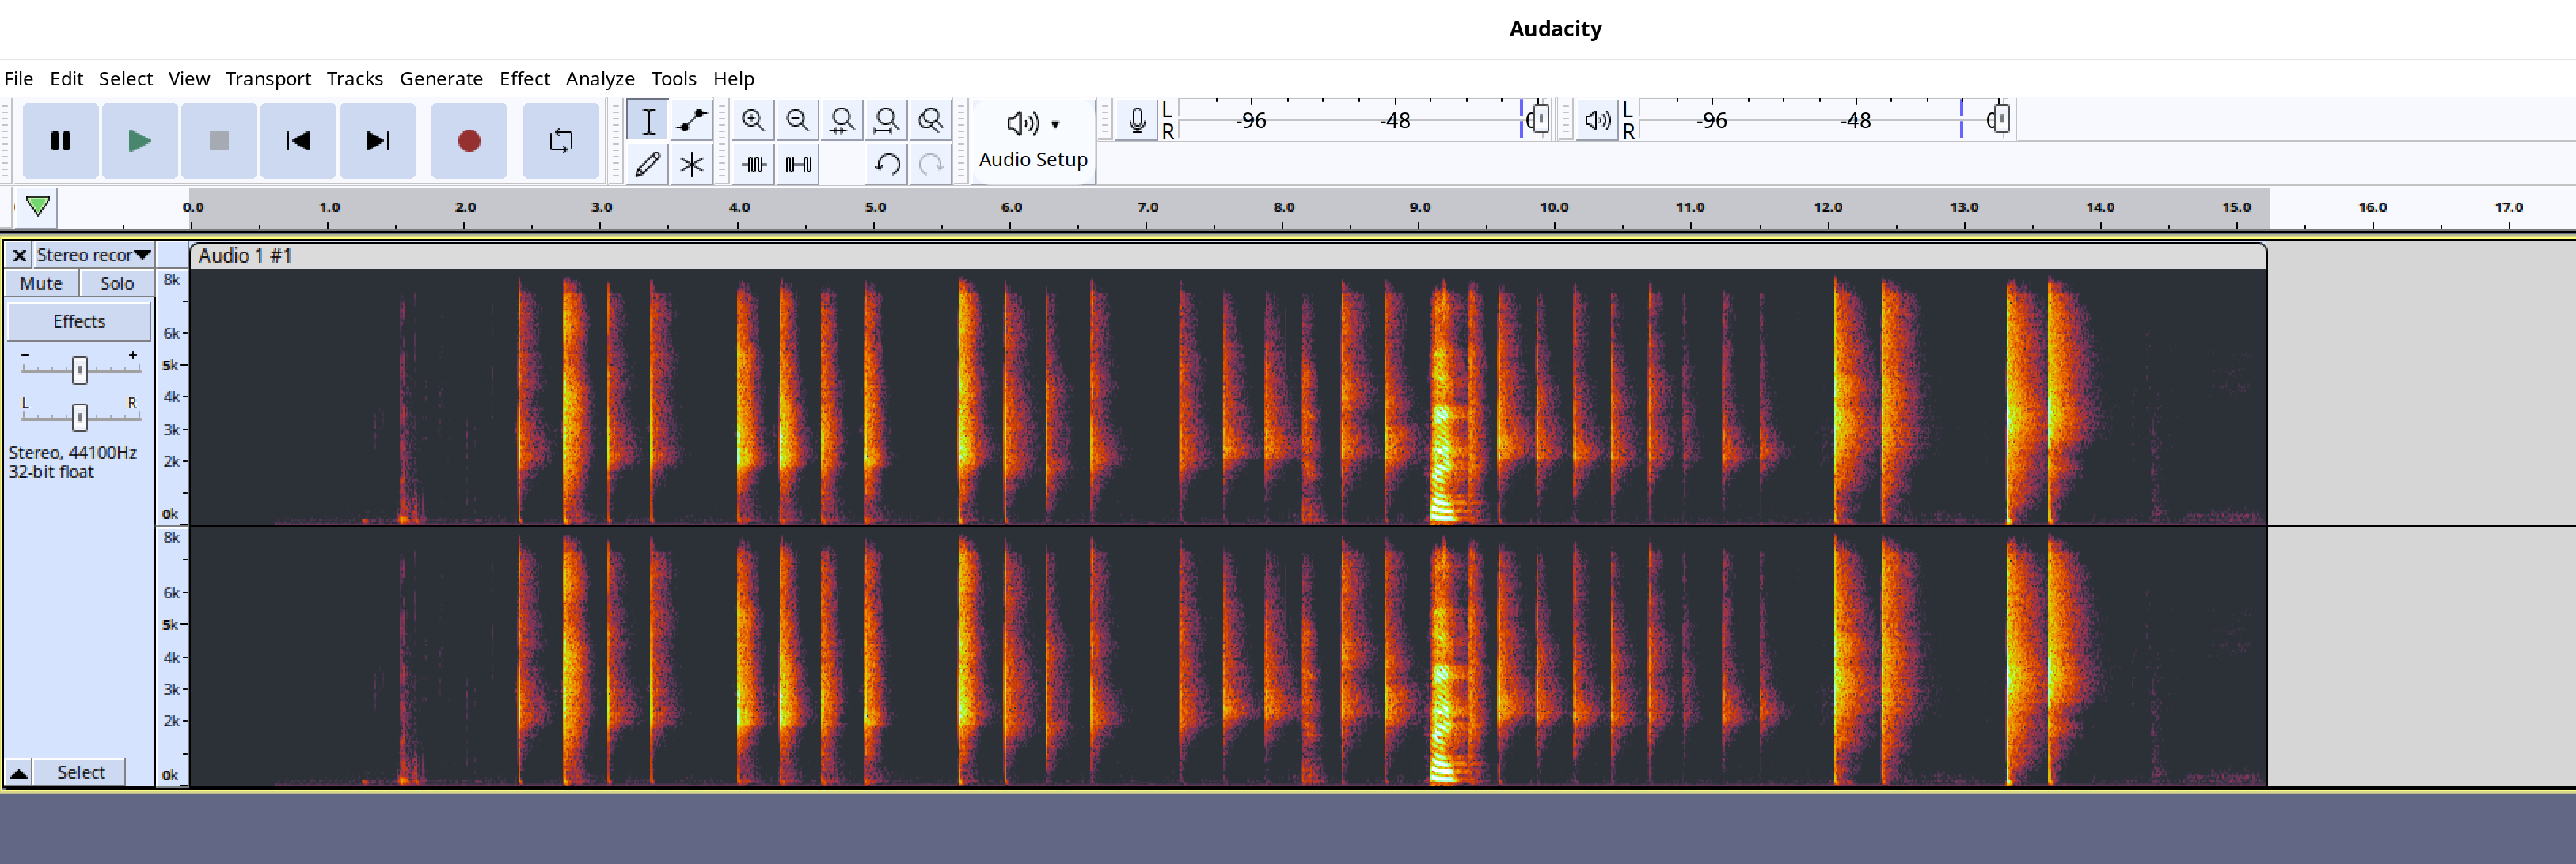Open the File menu

pos(19,78)
